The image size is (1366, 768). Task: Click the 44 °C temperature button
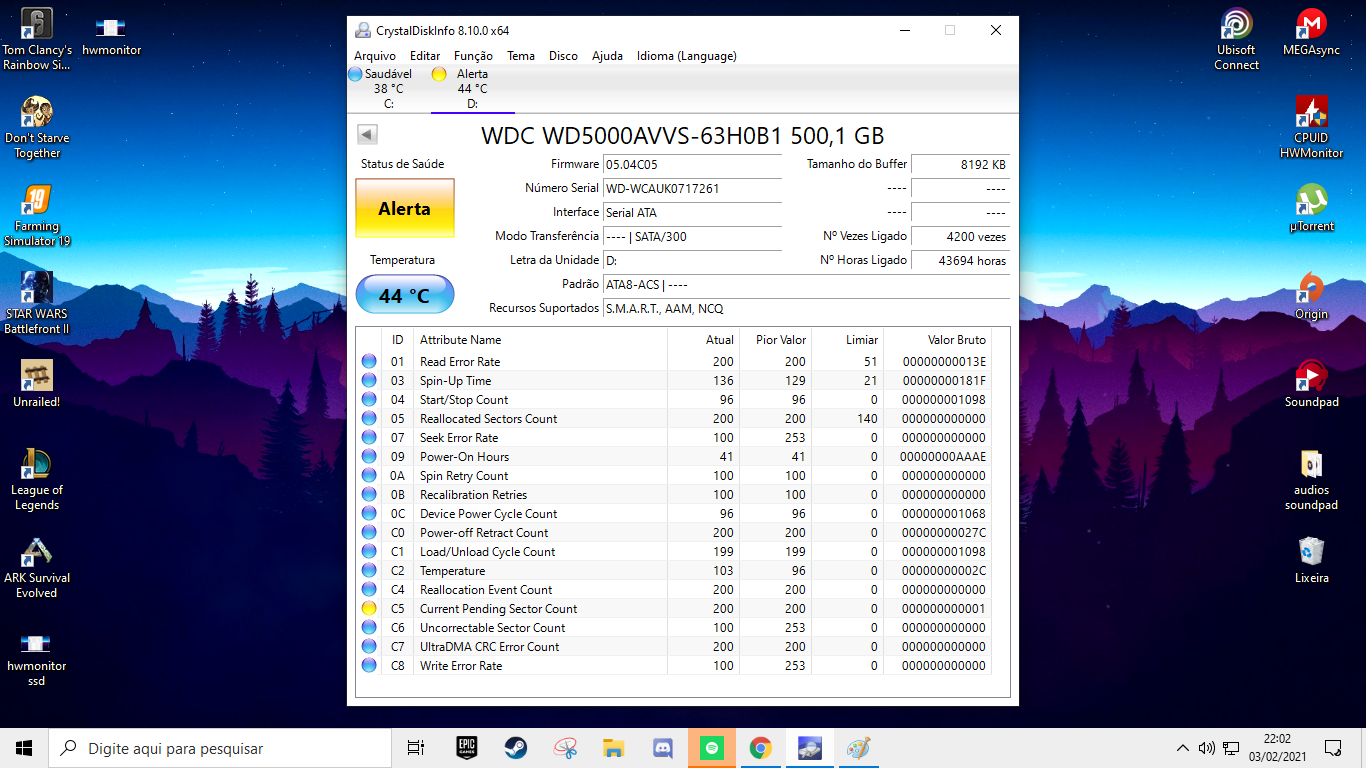(x=405, y=296)
